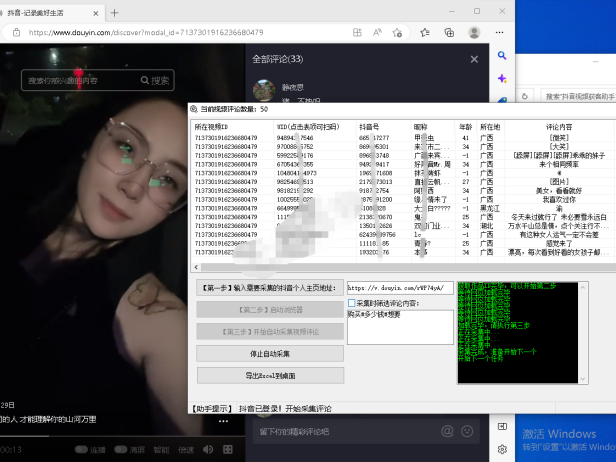
Task: Click the table's left scroll arrow
Action: pyautogui.click(x=196, y=267)
